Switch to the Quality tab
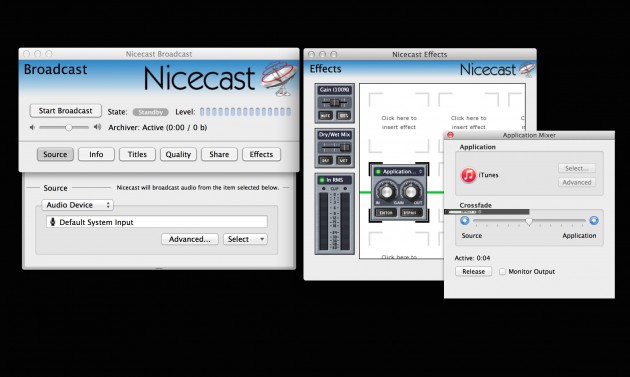Viewport: 630px width, 377px height. 178,154
